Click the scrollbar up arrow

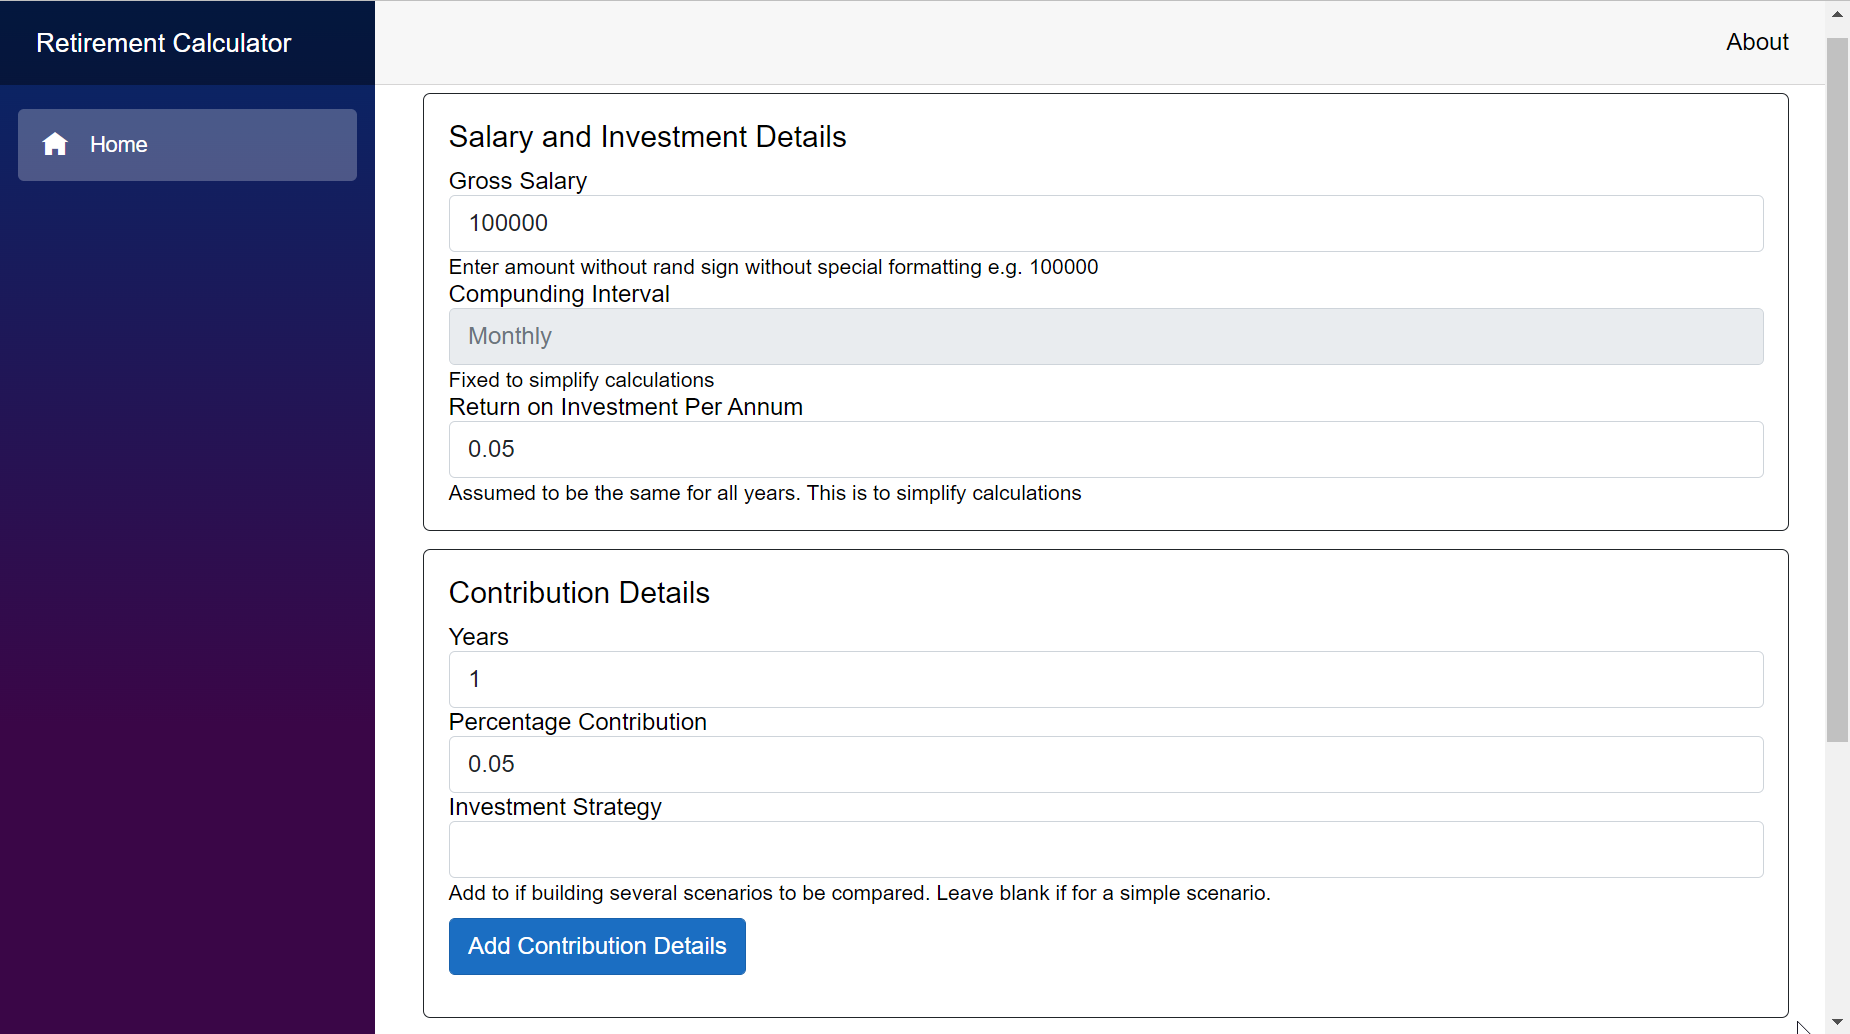1837,14
